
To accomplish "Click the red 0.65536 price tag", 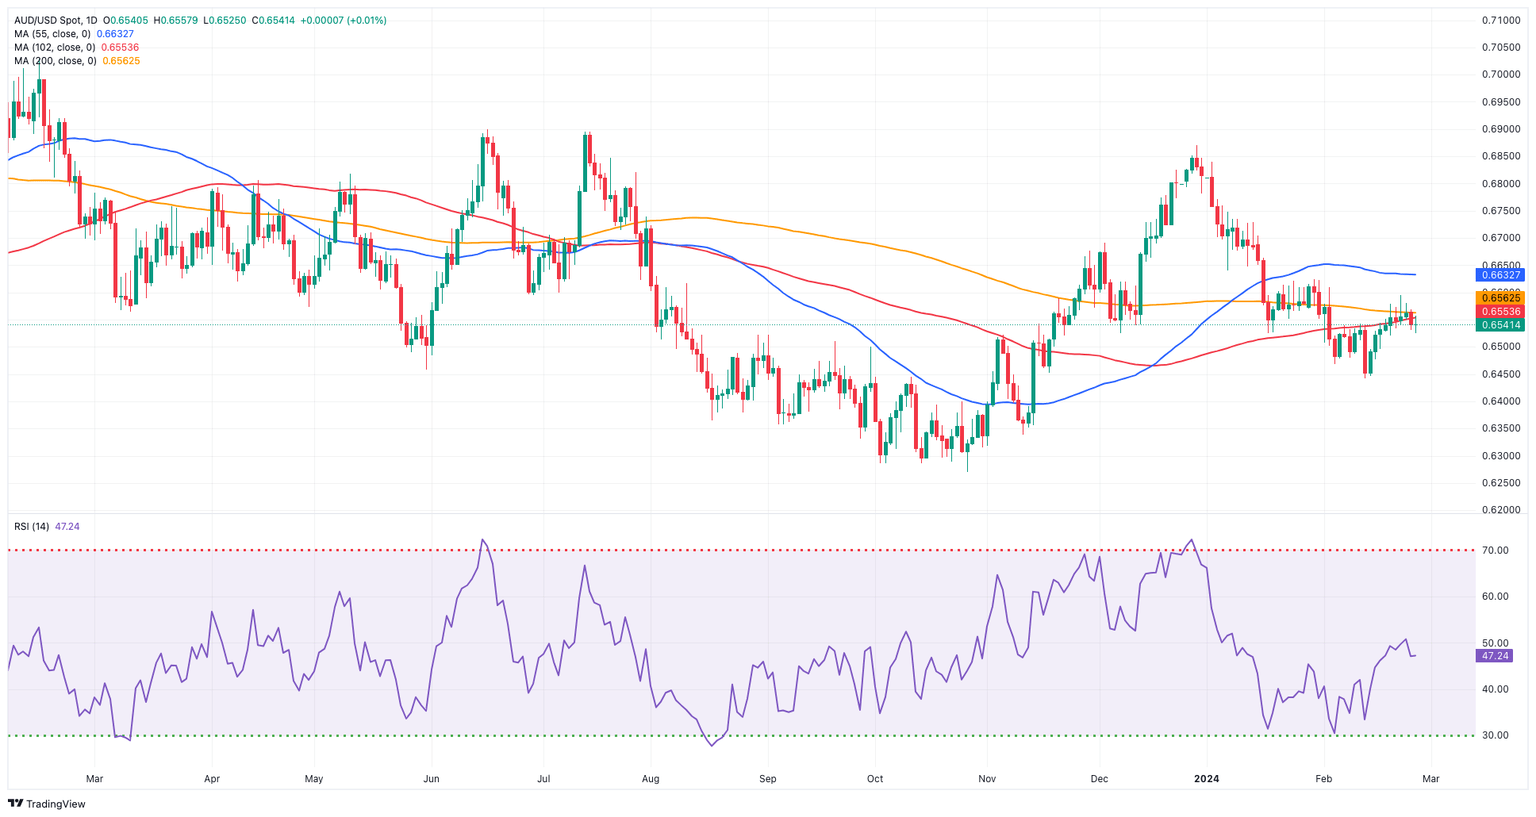I will (1499, 311).
